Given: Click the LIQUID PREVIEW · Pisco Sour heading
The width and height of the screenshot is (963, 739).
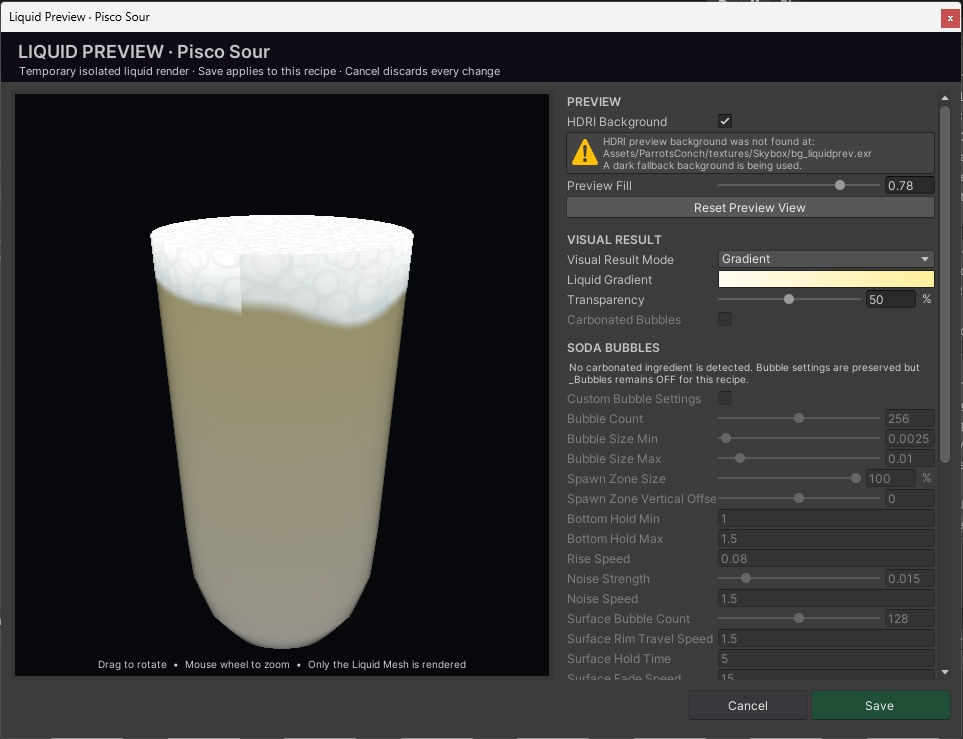Looking at the screenshot, I should coord(144,52).
